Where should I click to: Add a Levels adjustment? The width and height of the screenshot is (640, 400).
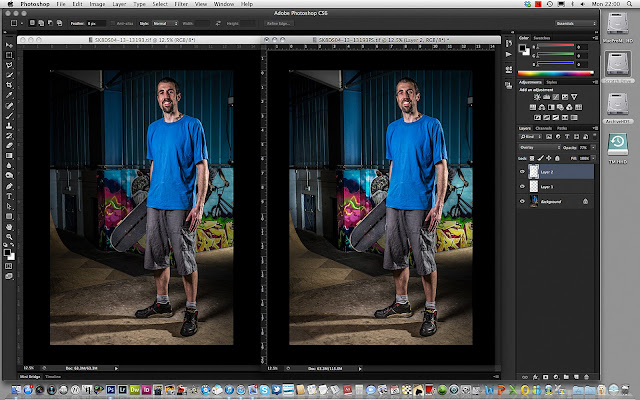pyautogui.click(x=547, y=97)
